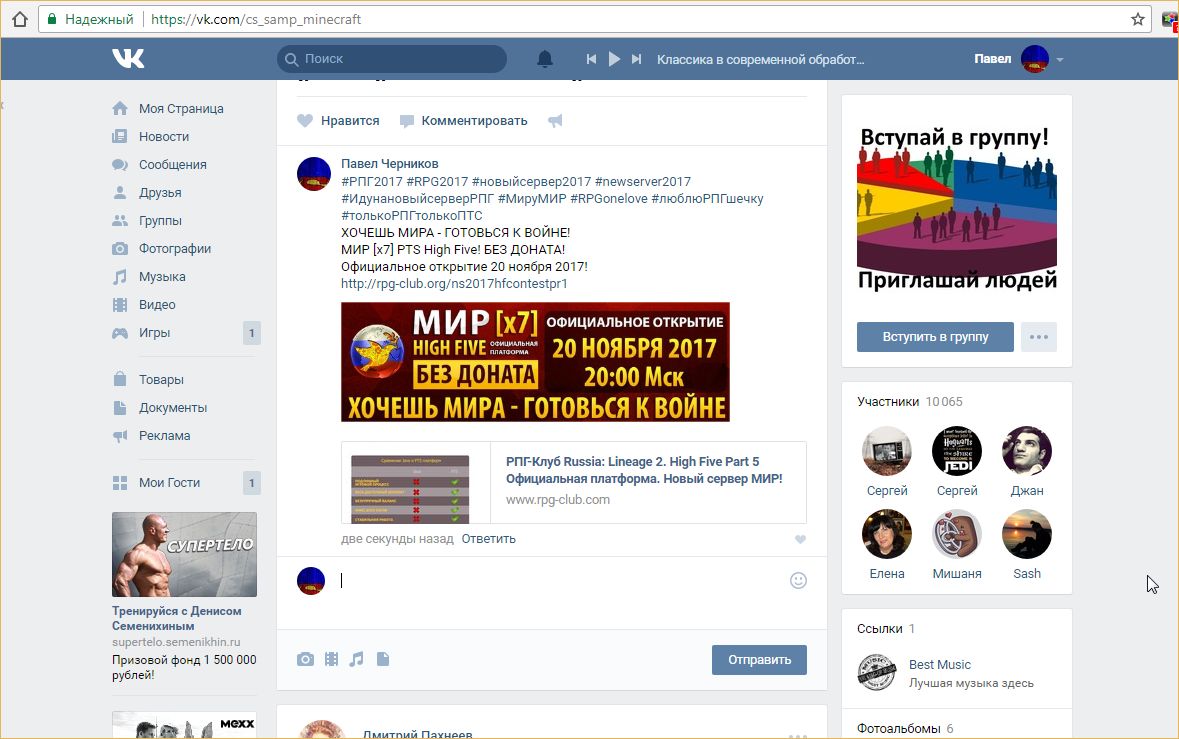Like the comment with small heart

[800, 539]
